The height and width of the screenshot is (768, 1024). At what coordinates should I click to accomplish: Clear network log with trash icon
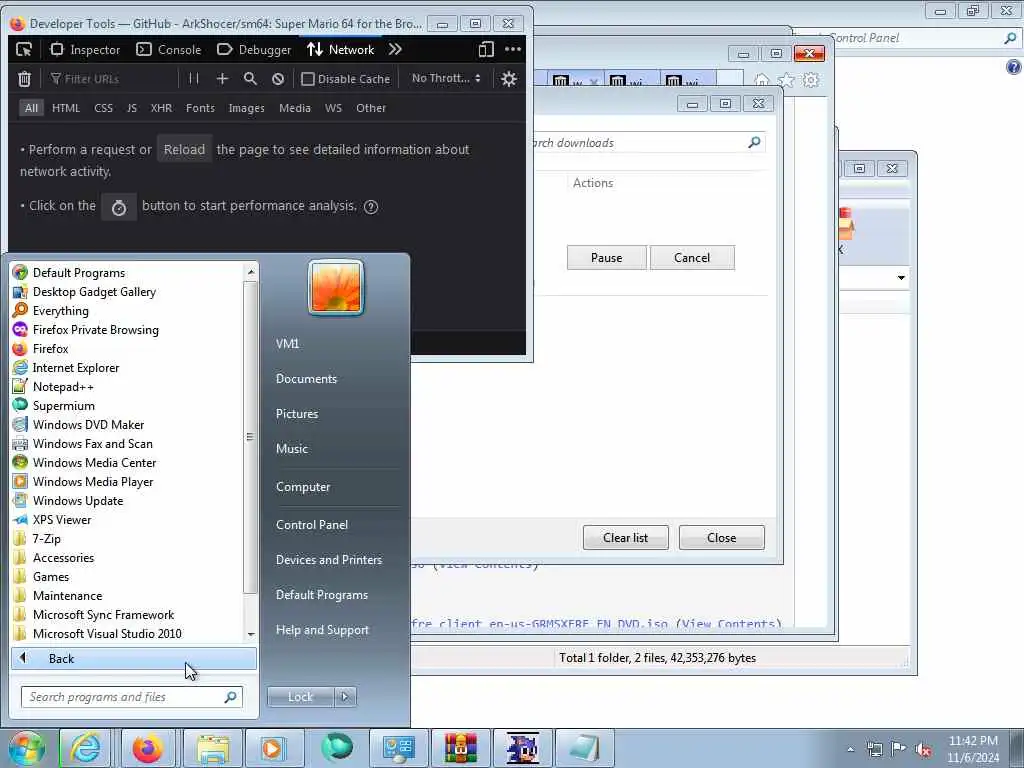pos(24,79)
